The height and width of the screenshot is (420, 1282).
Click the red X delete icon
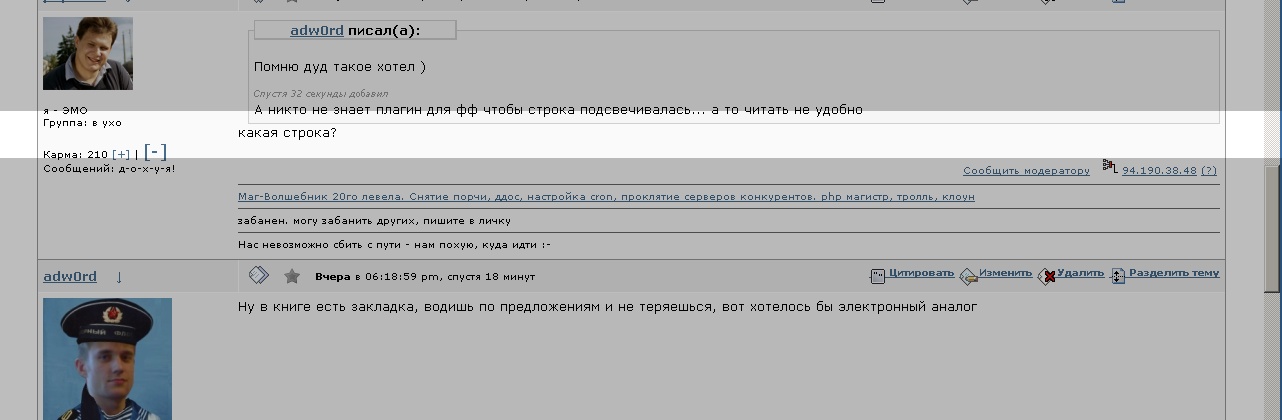click(1046, 275)
